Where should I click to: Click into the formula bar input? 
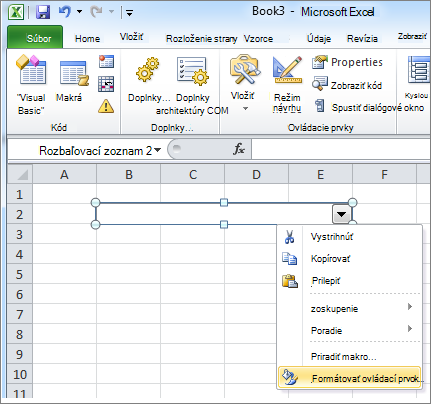(x=341, y=149)
